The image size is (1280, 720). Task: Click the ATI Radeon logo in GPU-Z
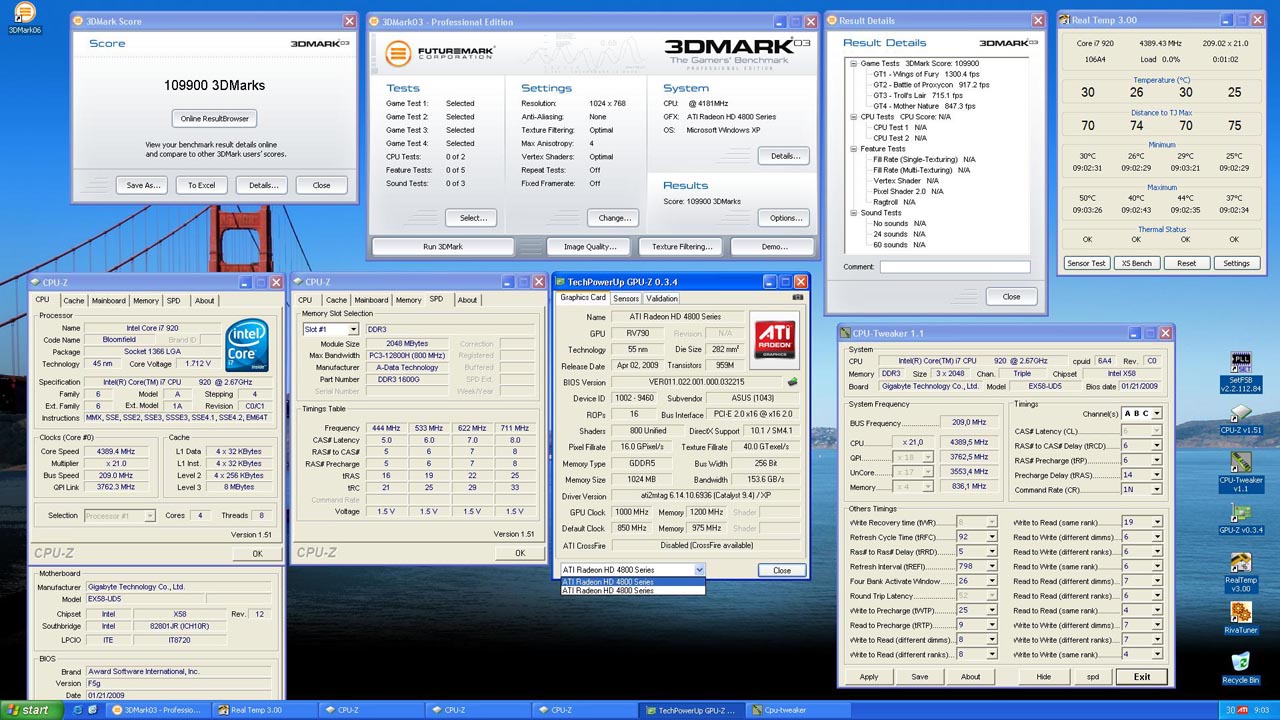[x=774, y=339]
